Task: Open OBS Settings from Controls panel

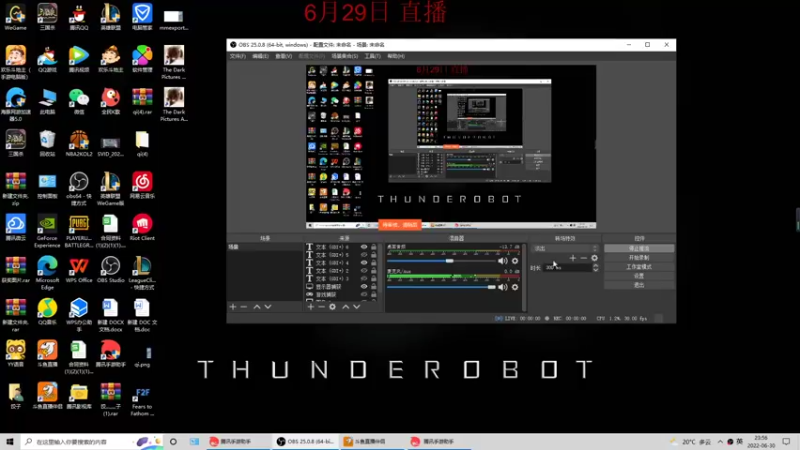Action: click(639, 276)
